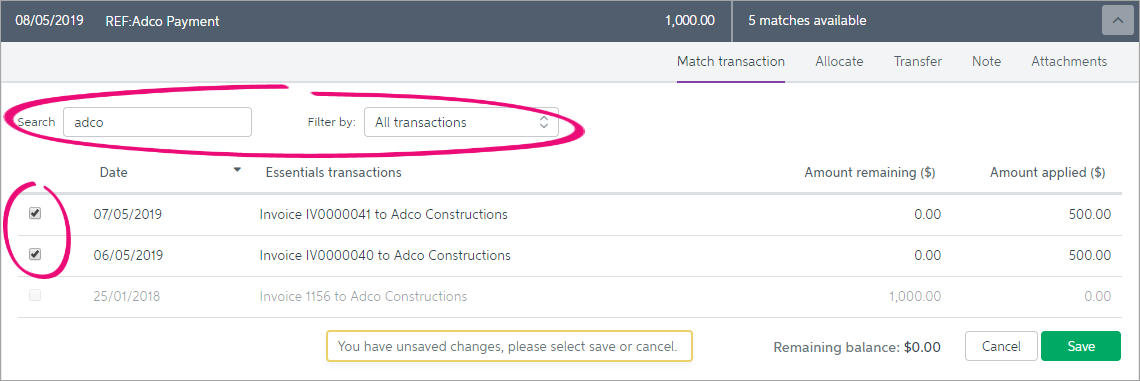Select the All transactions filter box

tap(461, 122)
